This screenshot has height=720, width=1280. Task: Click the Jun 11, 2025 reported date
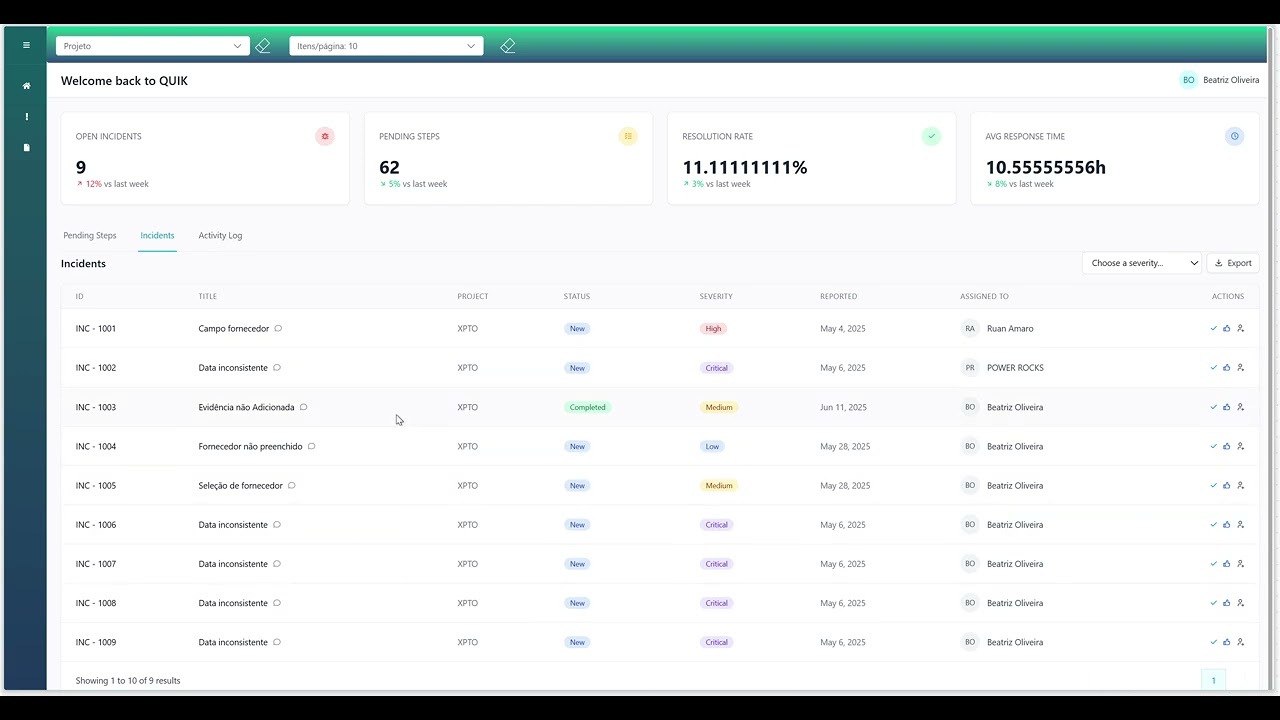click(x=844, y=407)
